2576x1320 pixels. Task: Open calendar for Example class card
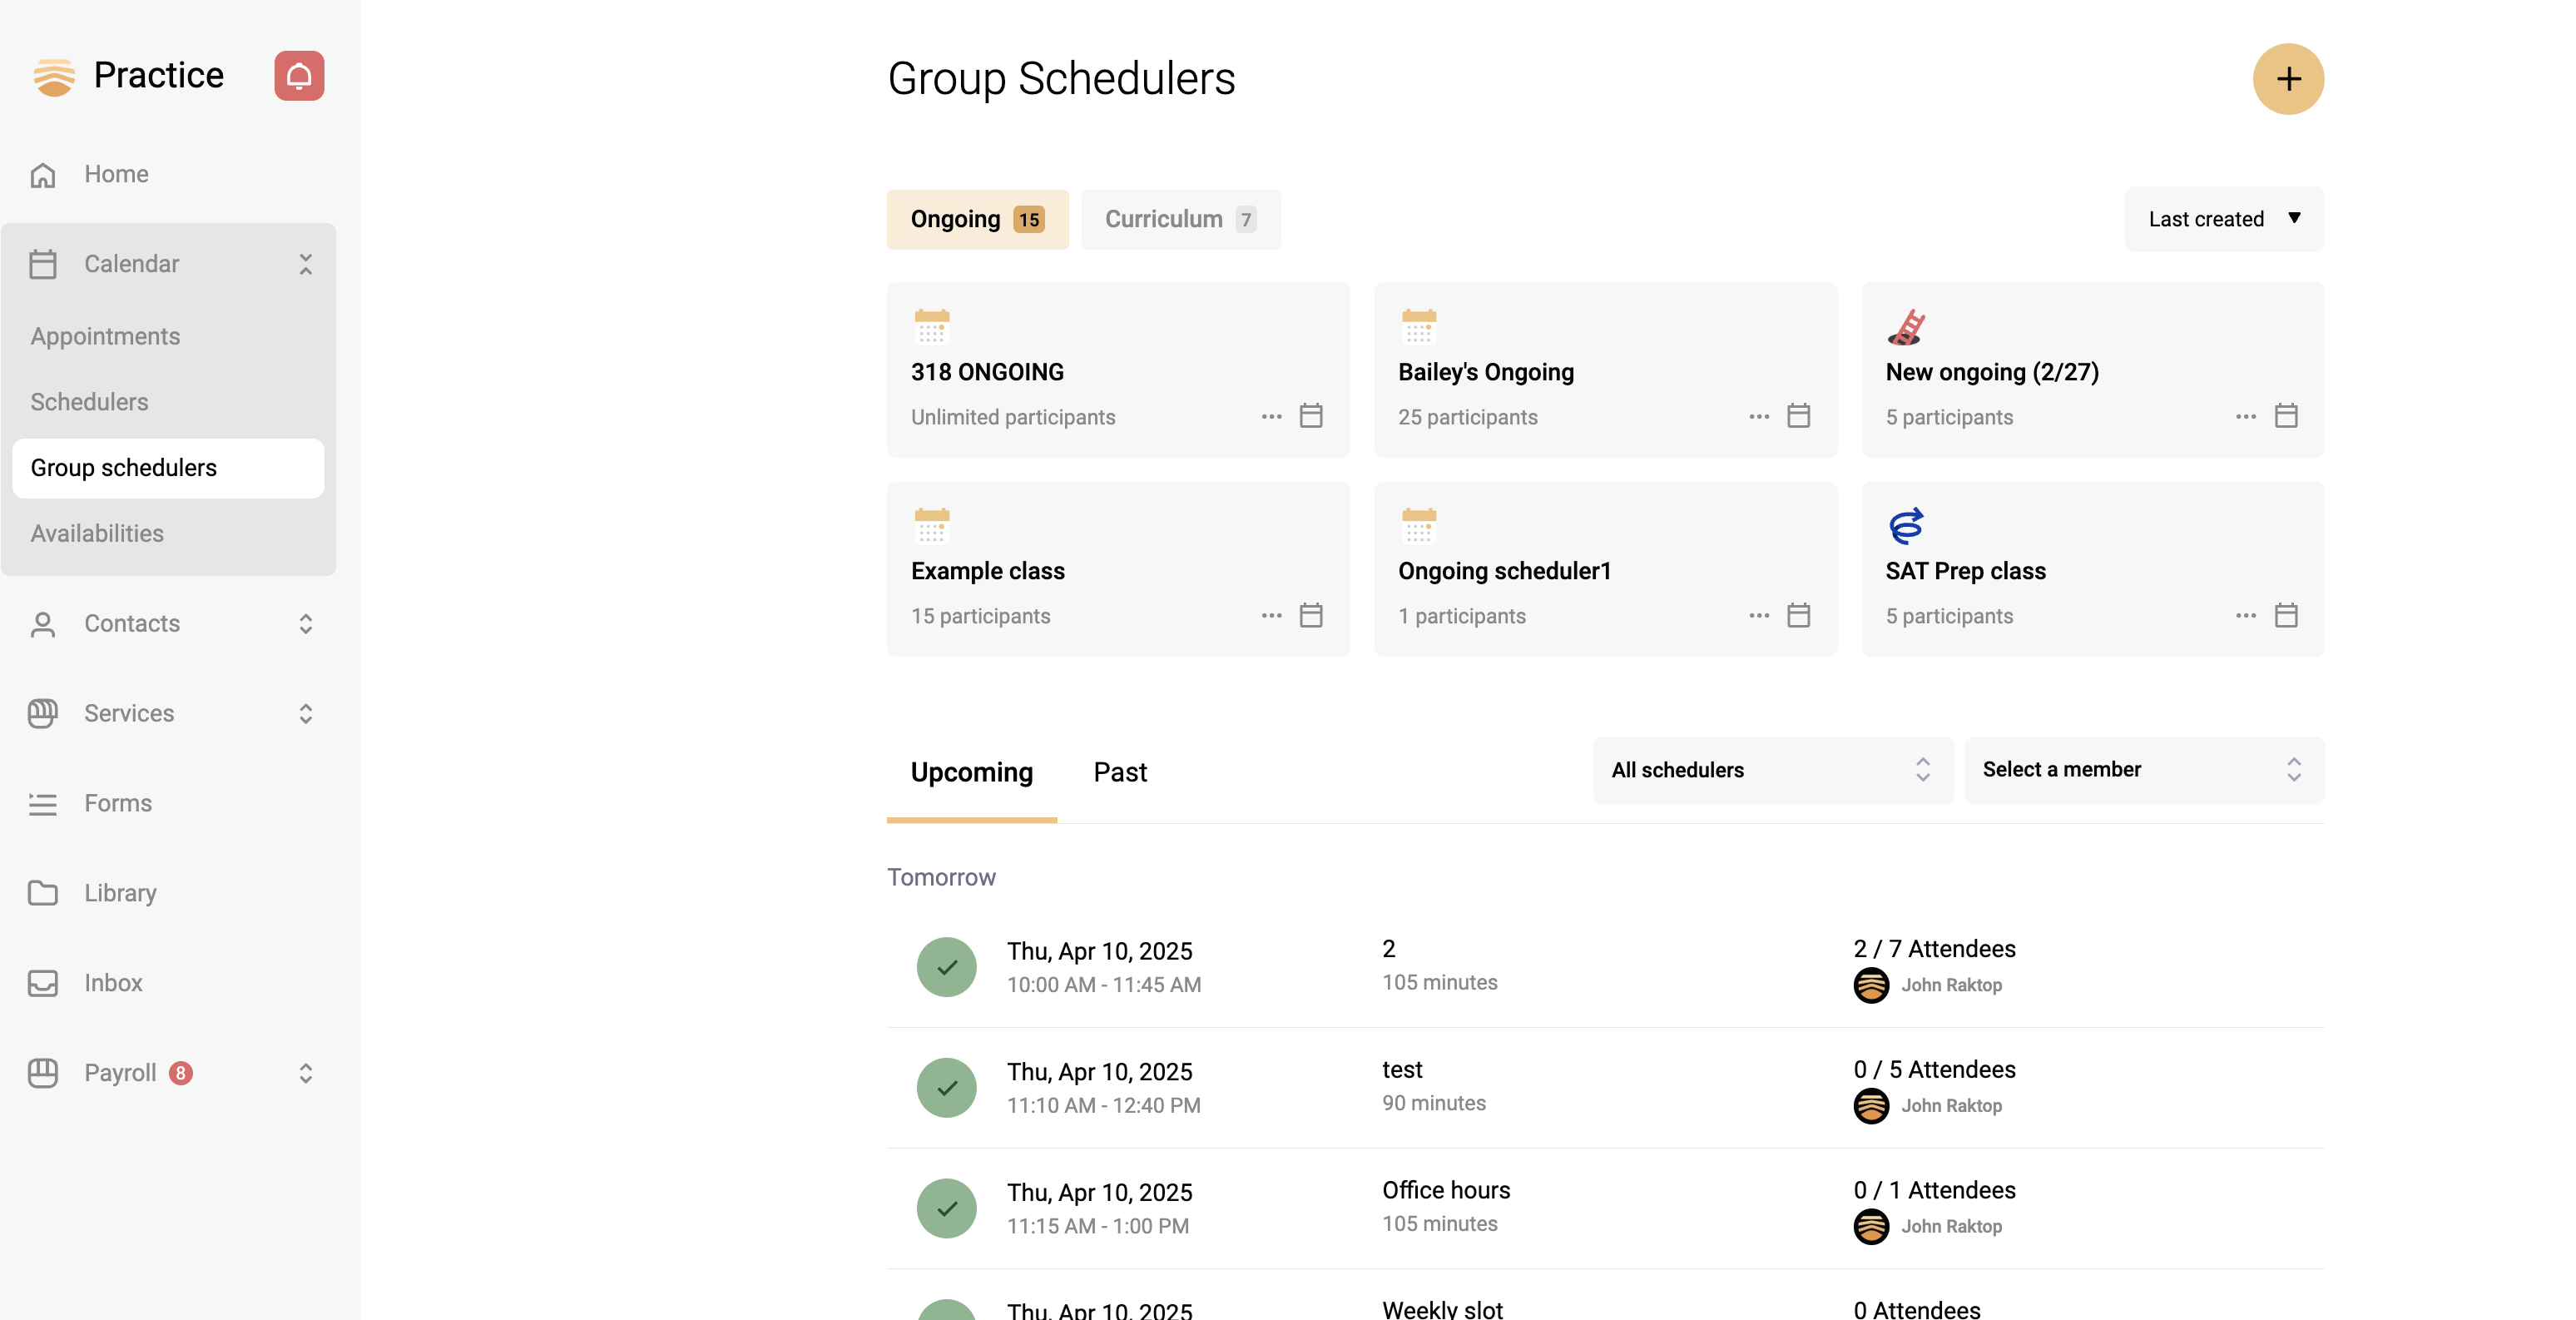click(1311, 615)
